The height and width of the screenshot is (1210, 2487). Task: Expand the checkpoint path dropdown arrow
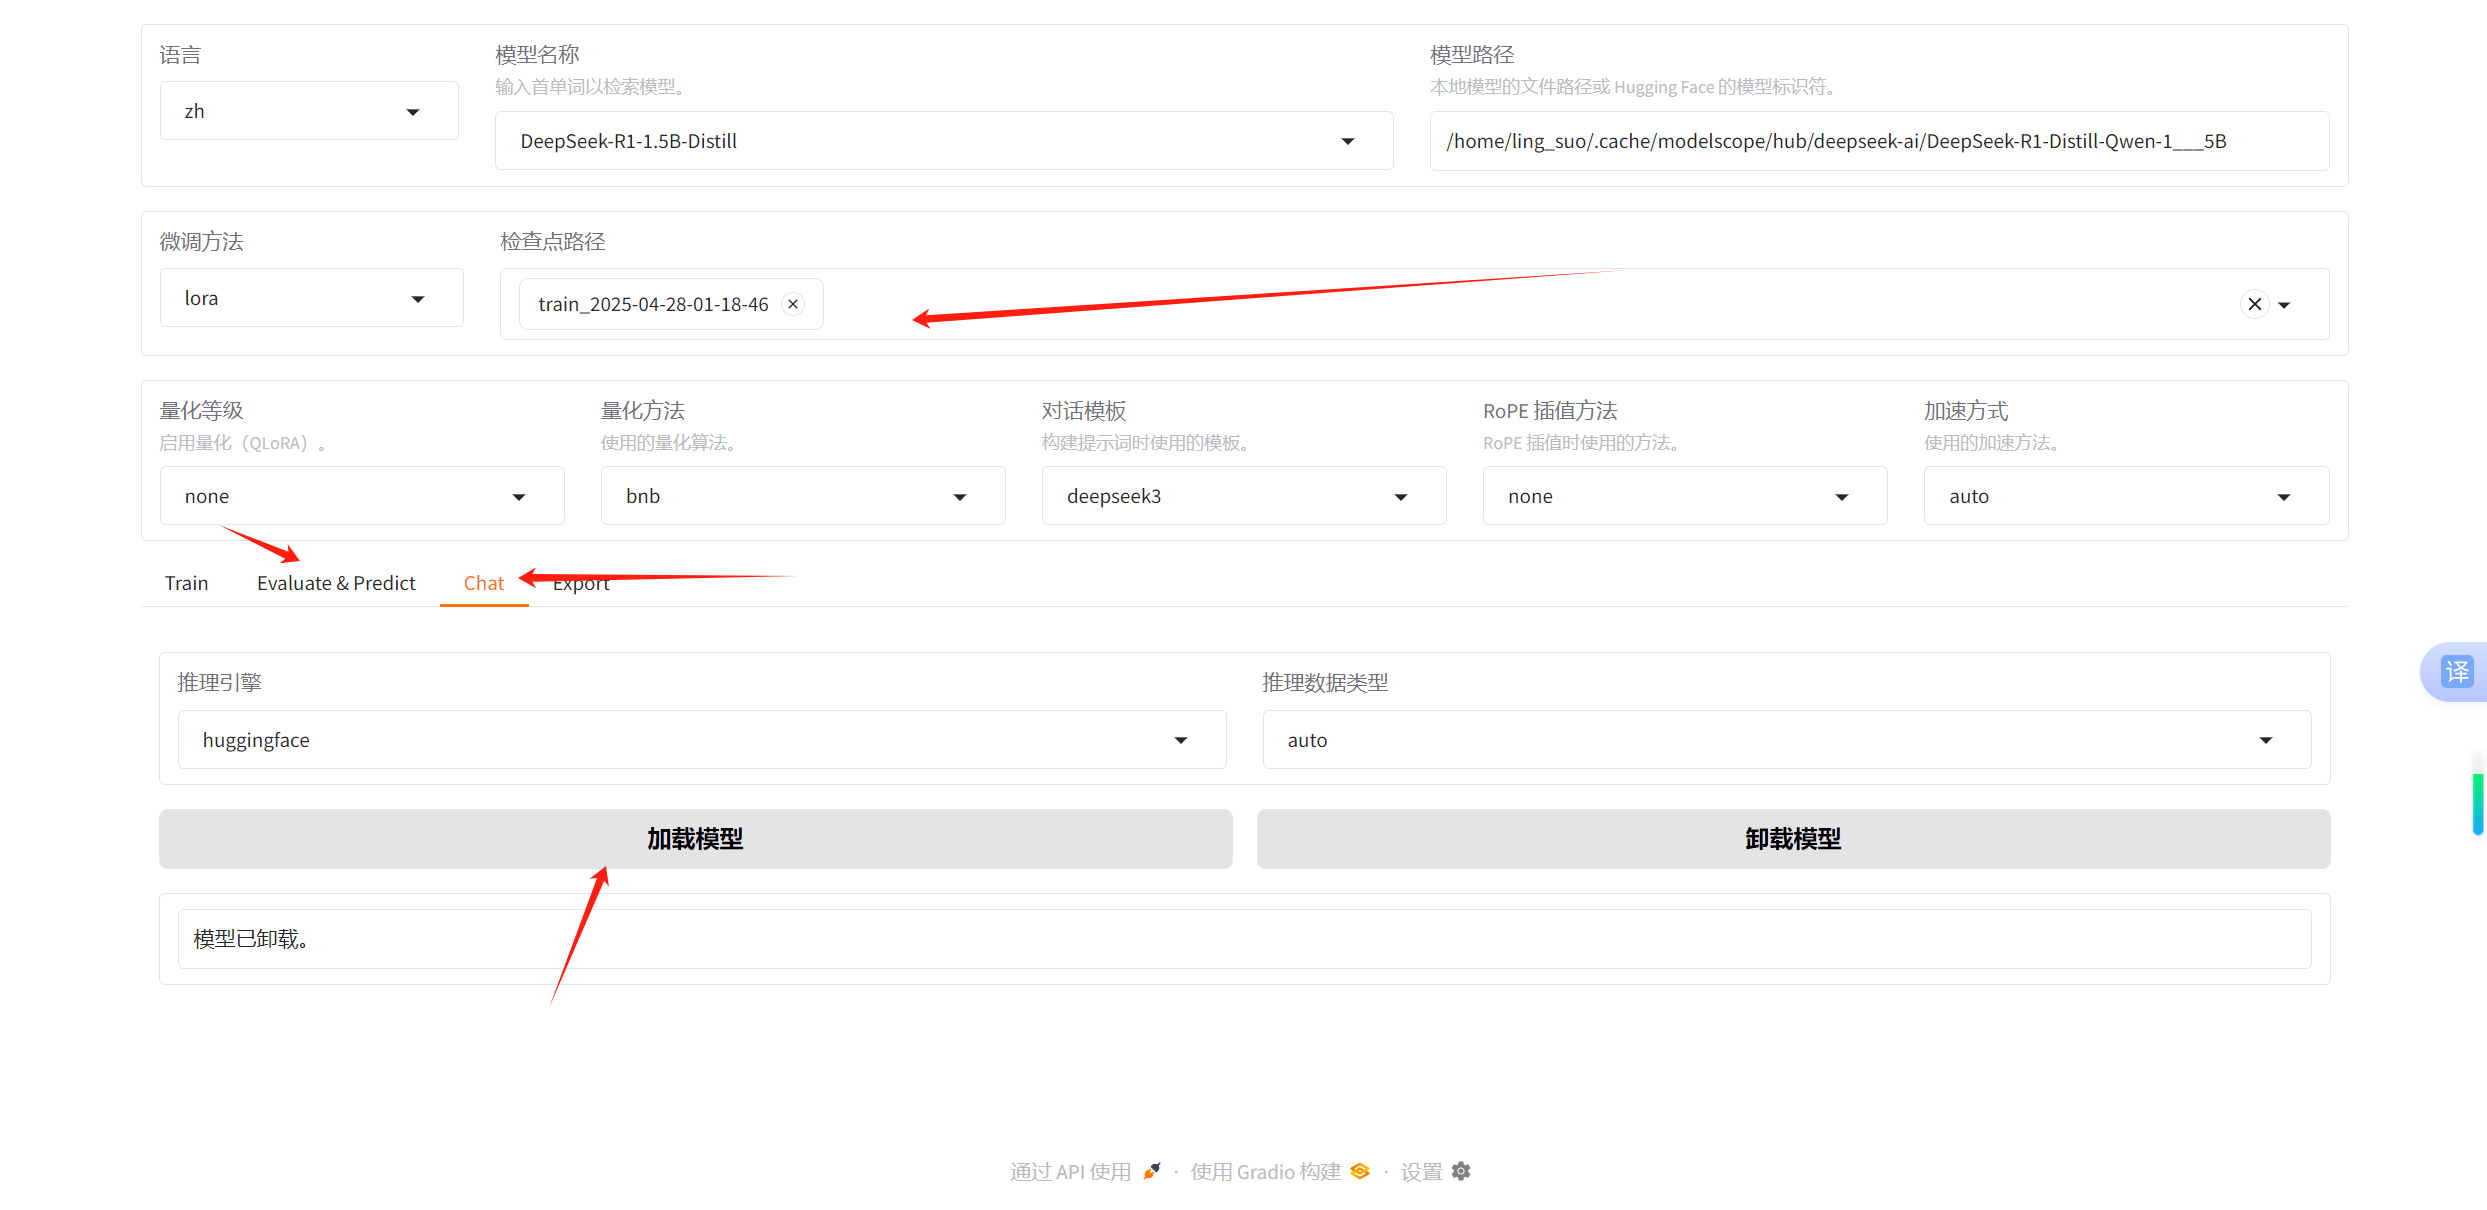pos(2285,305)
